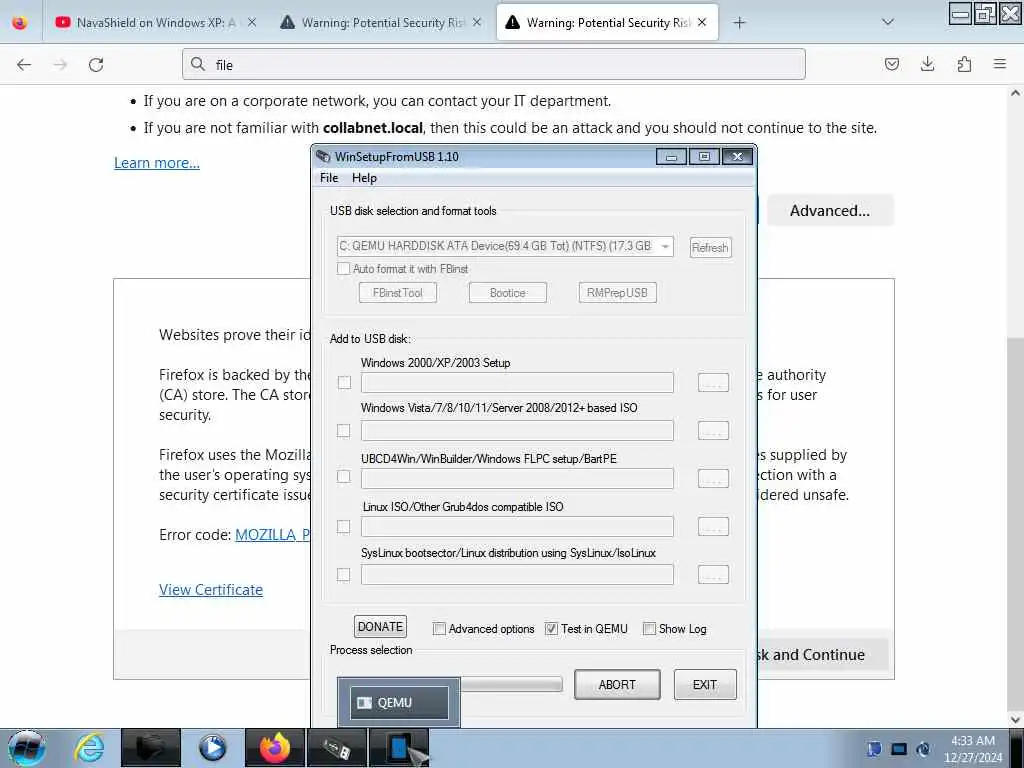Click the Firefox back arrow
This screenshot has height=768, width=1024.
24,65
